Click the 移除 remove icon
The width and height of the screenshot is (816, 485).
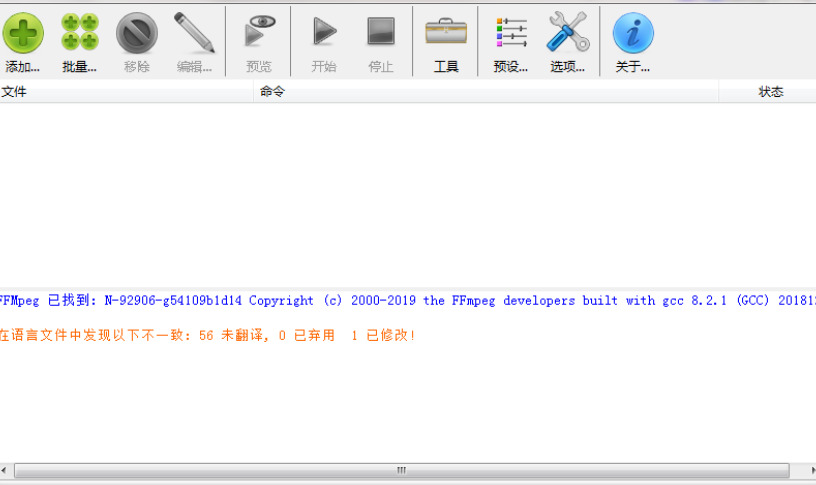[137, 33]
